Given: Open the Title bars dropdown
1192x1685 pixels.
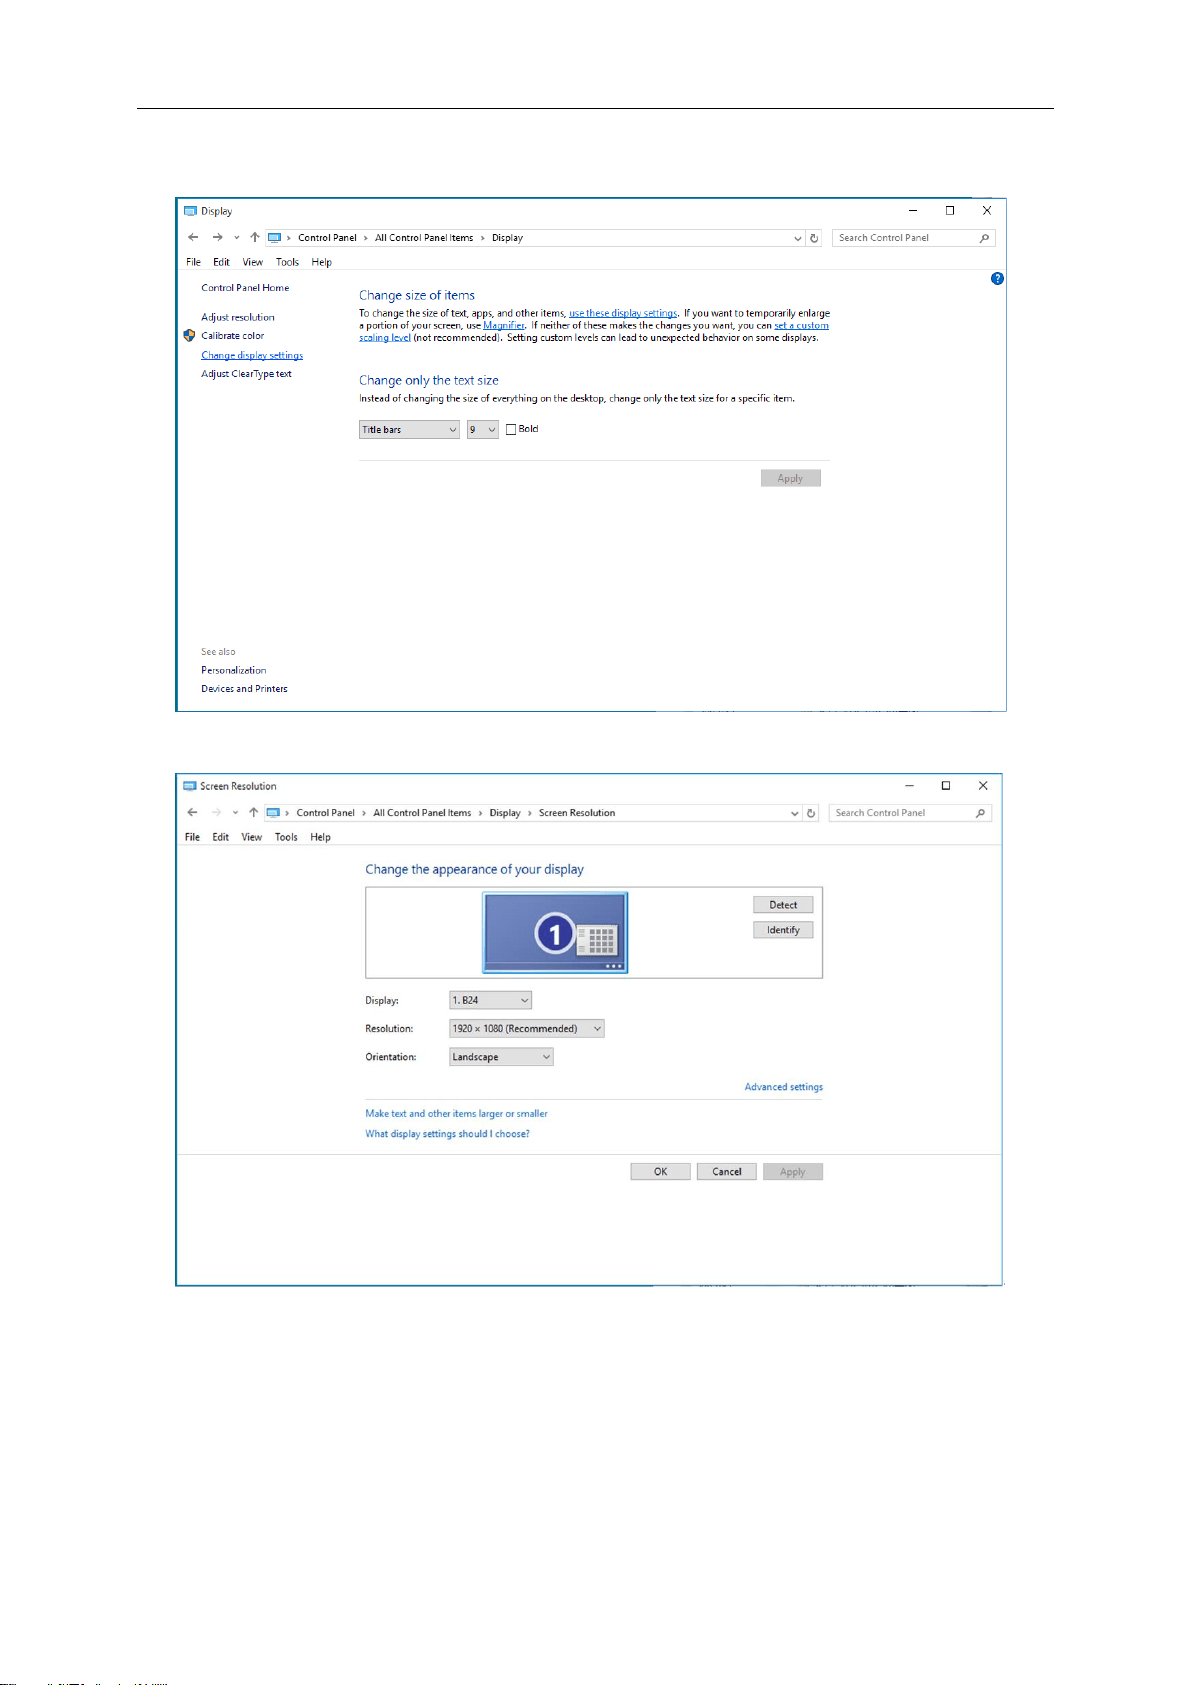Looking at the screenshot, I should click(x=409, y=430).
